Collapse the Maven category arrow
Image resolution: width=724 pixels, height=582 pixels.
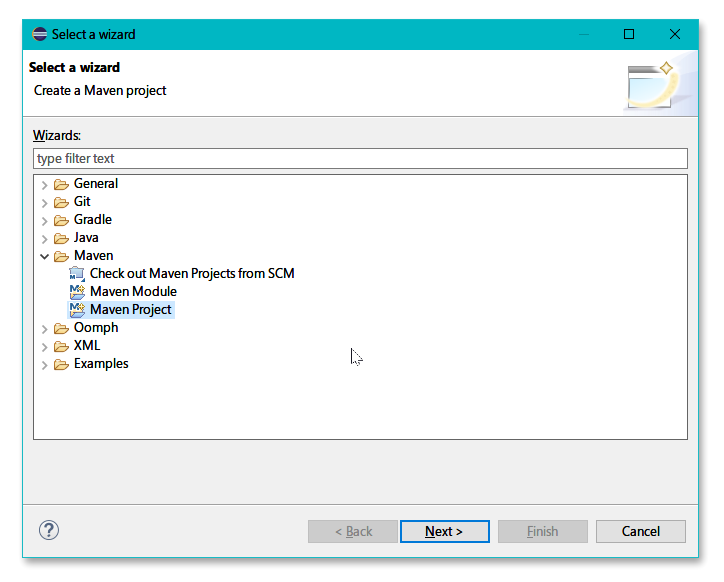point(44,256)
